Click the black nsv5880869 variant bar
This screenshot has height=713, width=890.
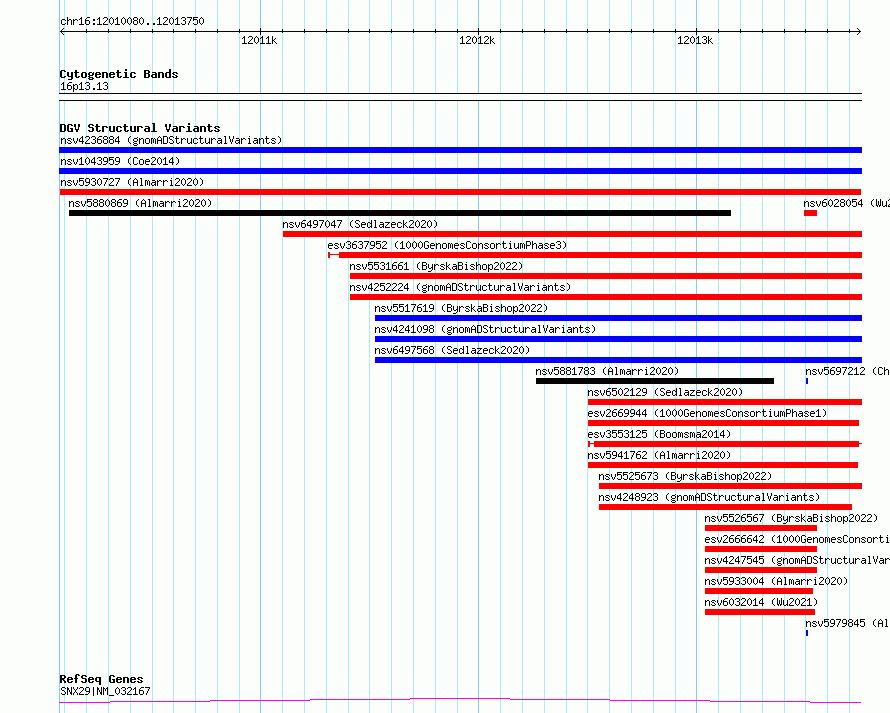point(400,213)
